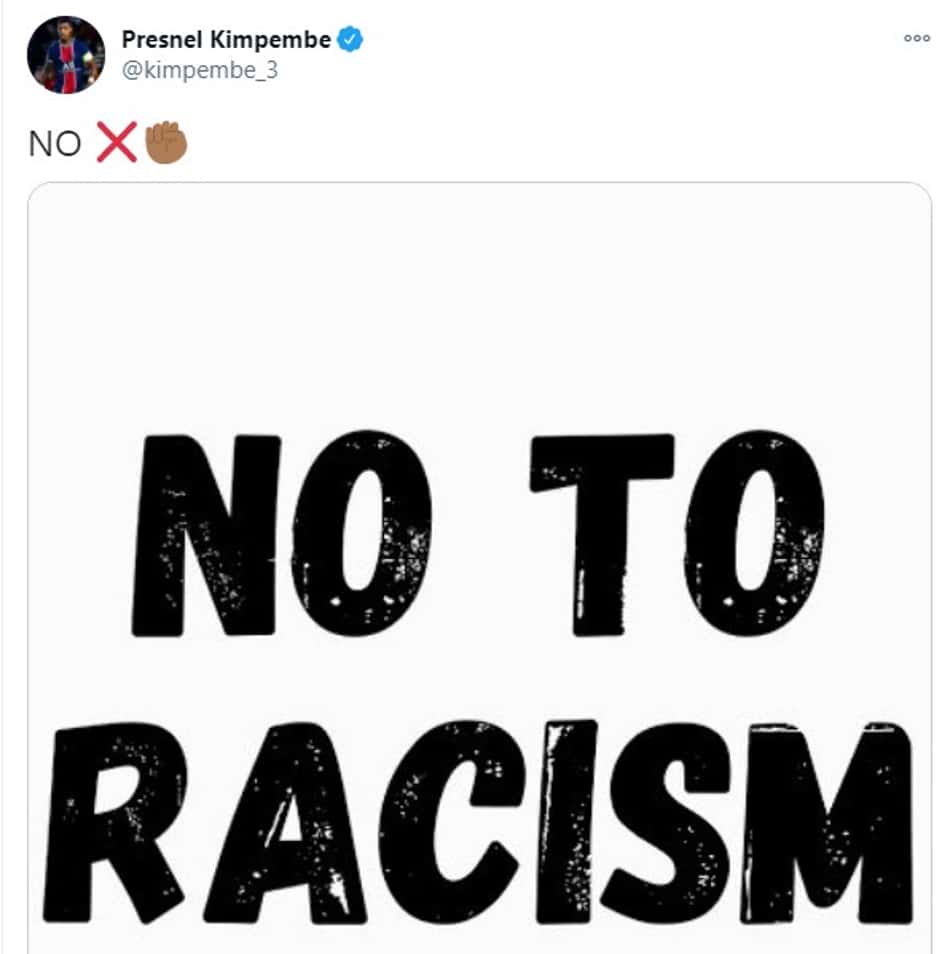Click the letter A in RACISM

point(285,823)
